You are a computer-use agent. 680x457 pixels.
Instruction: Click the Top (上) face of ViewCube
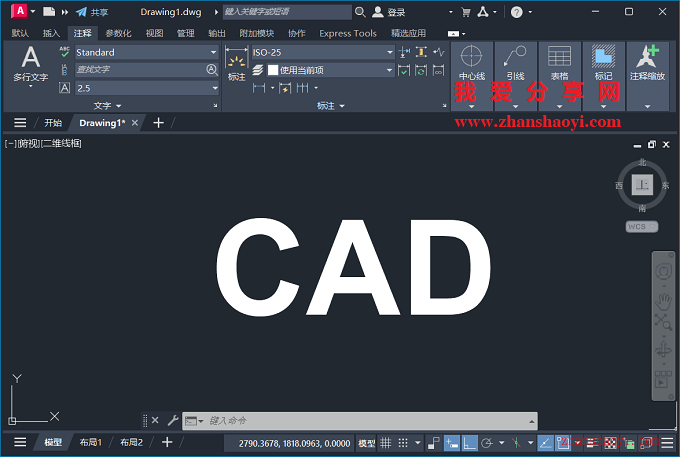(642, 185)
